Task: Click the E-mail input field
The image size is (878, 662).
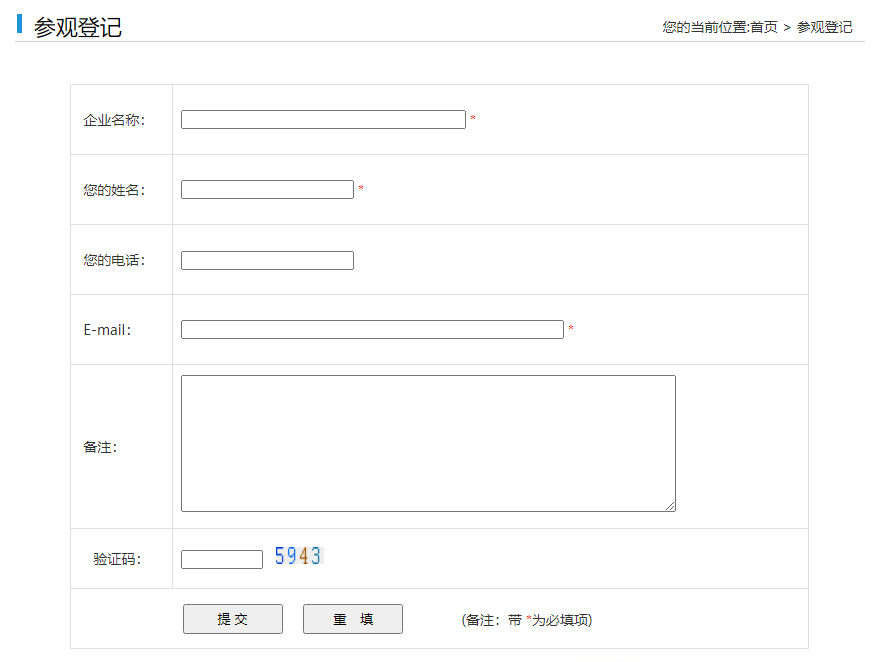Action: point(372,329)
